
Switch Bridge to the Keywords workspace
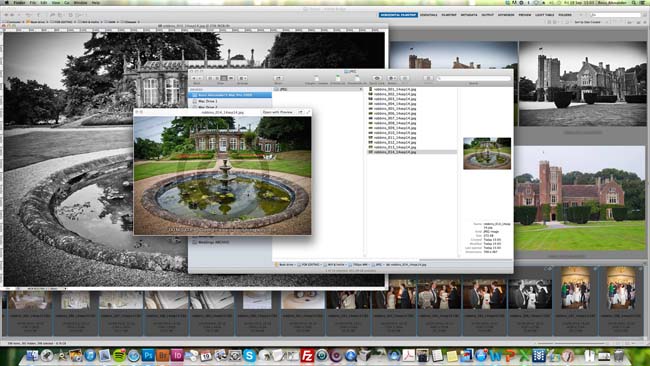tap(506, 15)
